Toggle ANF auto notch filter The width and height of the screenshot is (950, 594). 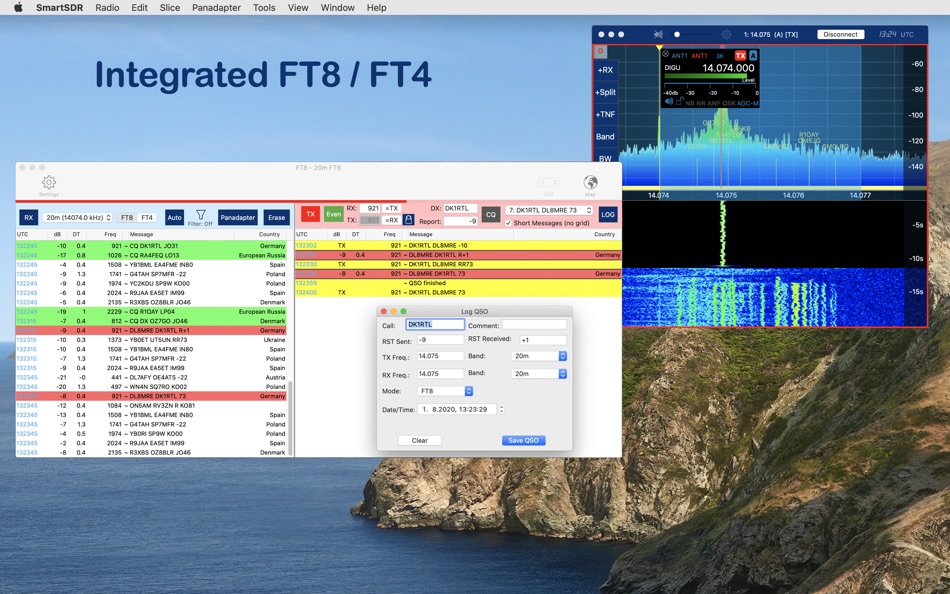[x=714, y=103]
